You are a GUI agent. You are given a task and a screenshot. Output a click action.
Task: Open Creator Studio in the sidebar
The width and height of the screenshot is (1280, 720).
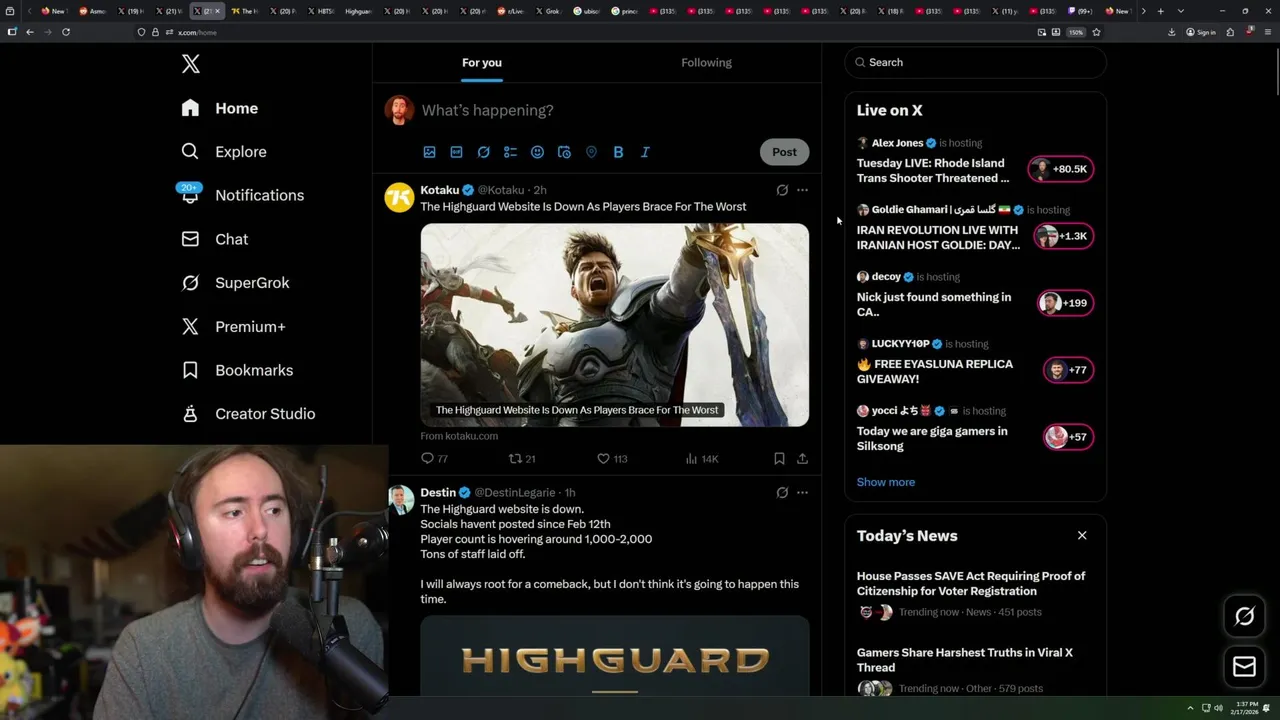(x=249, y=414)
